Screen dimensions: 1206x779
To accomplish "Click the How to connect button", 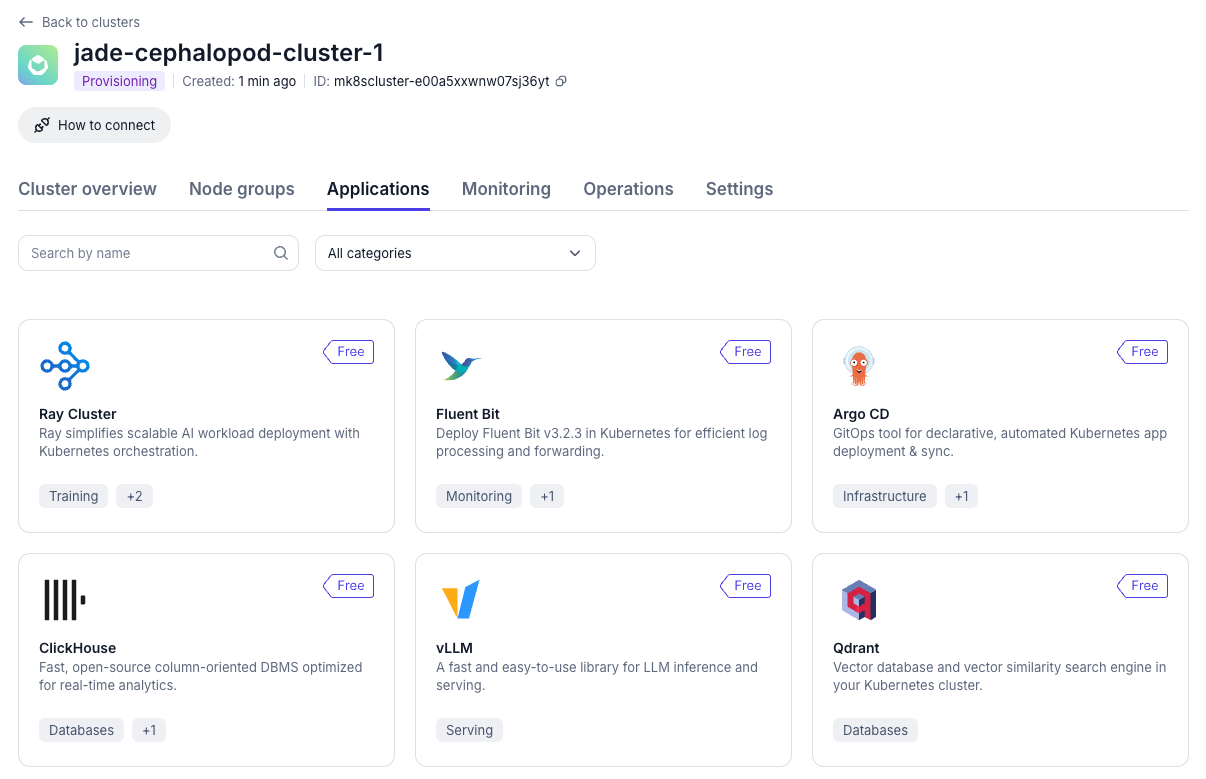I will click(x=95, y=125).
